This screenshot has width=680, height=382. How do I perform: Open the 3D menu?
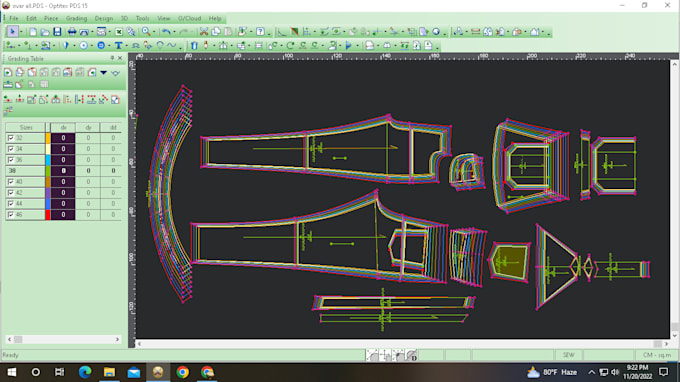[124, 18]
